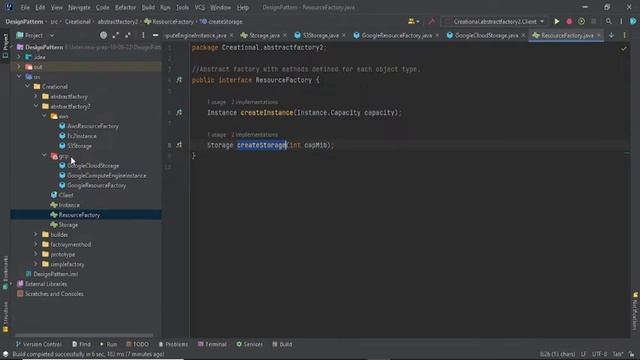640x360 pixels.
Task: Expand the abstractfactory folder
Action: (36, 97)
